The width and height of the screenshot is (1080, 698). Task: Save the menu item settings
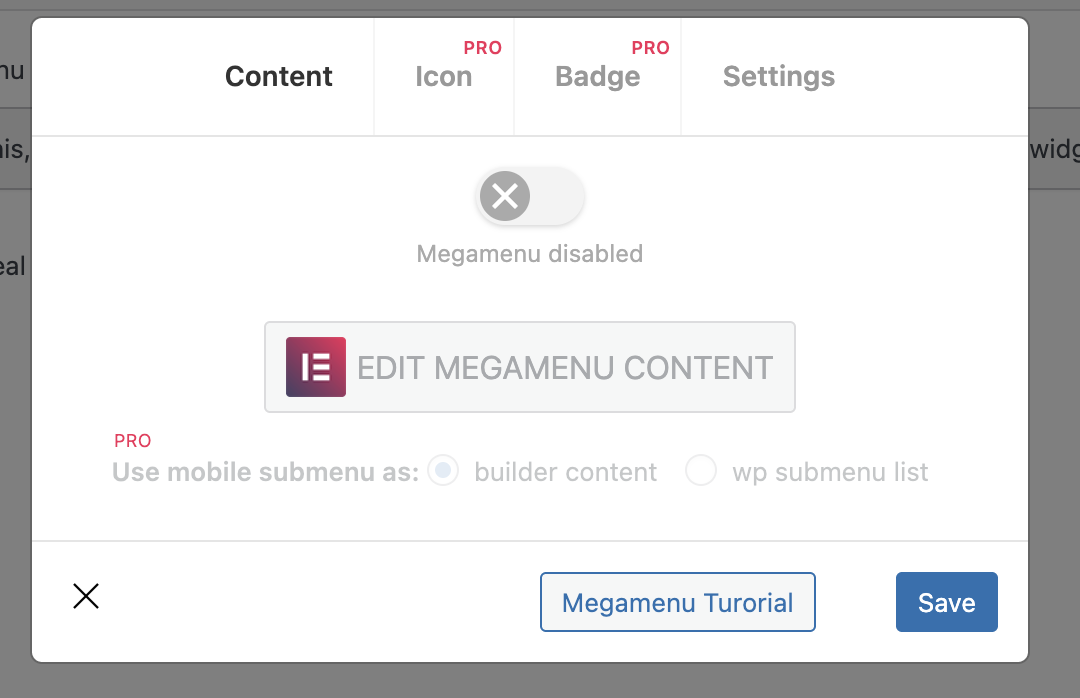click(946, 602)
